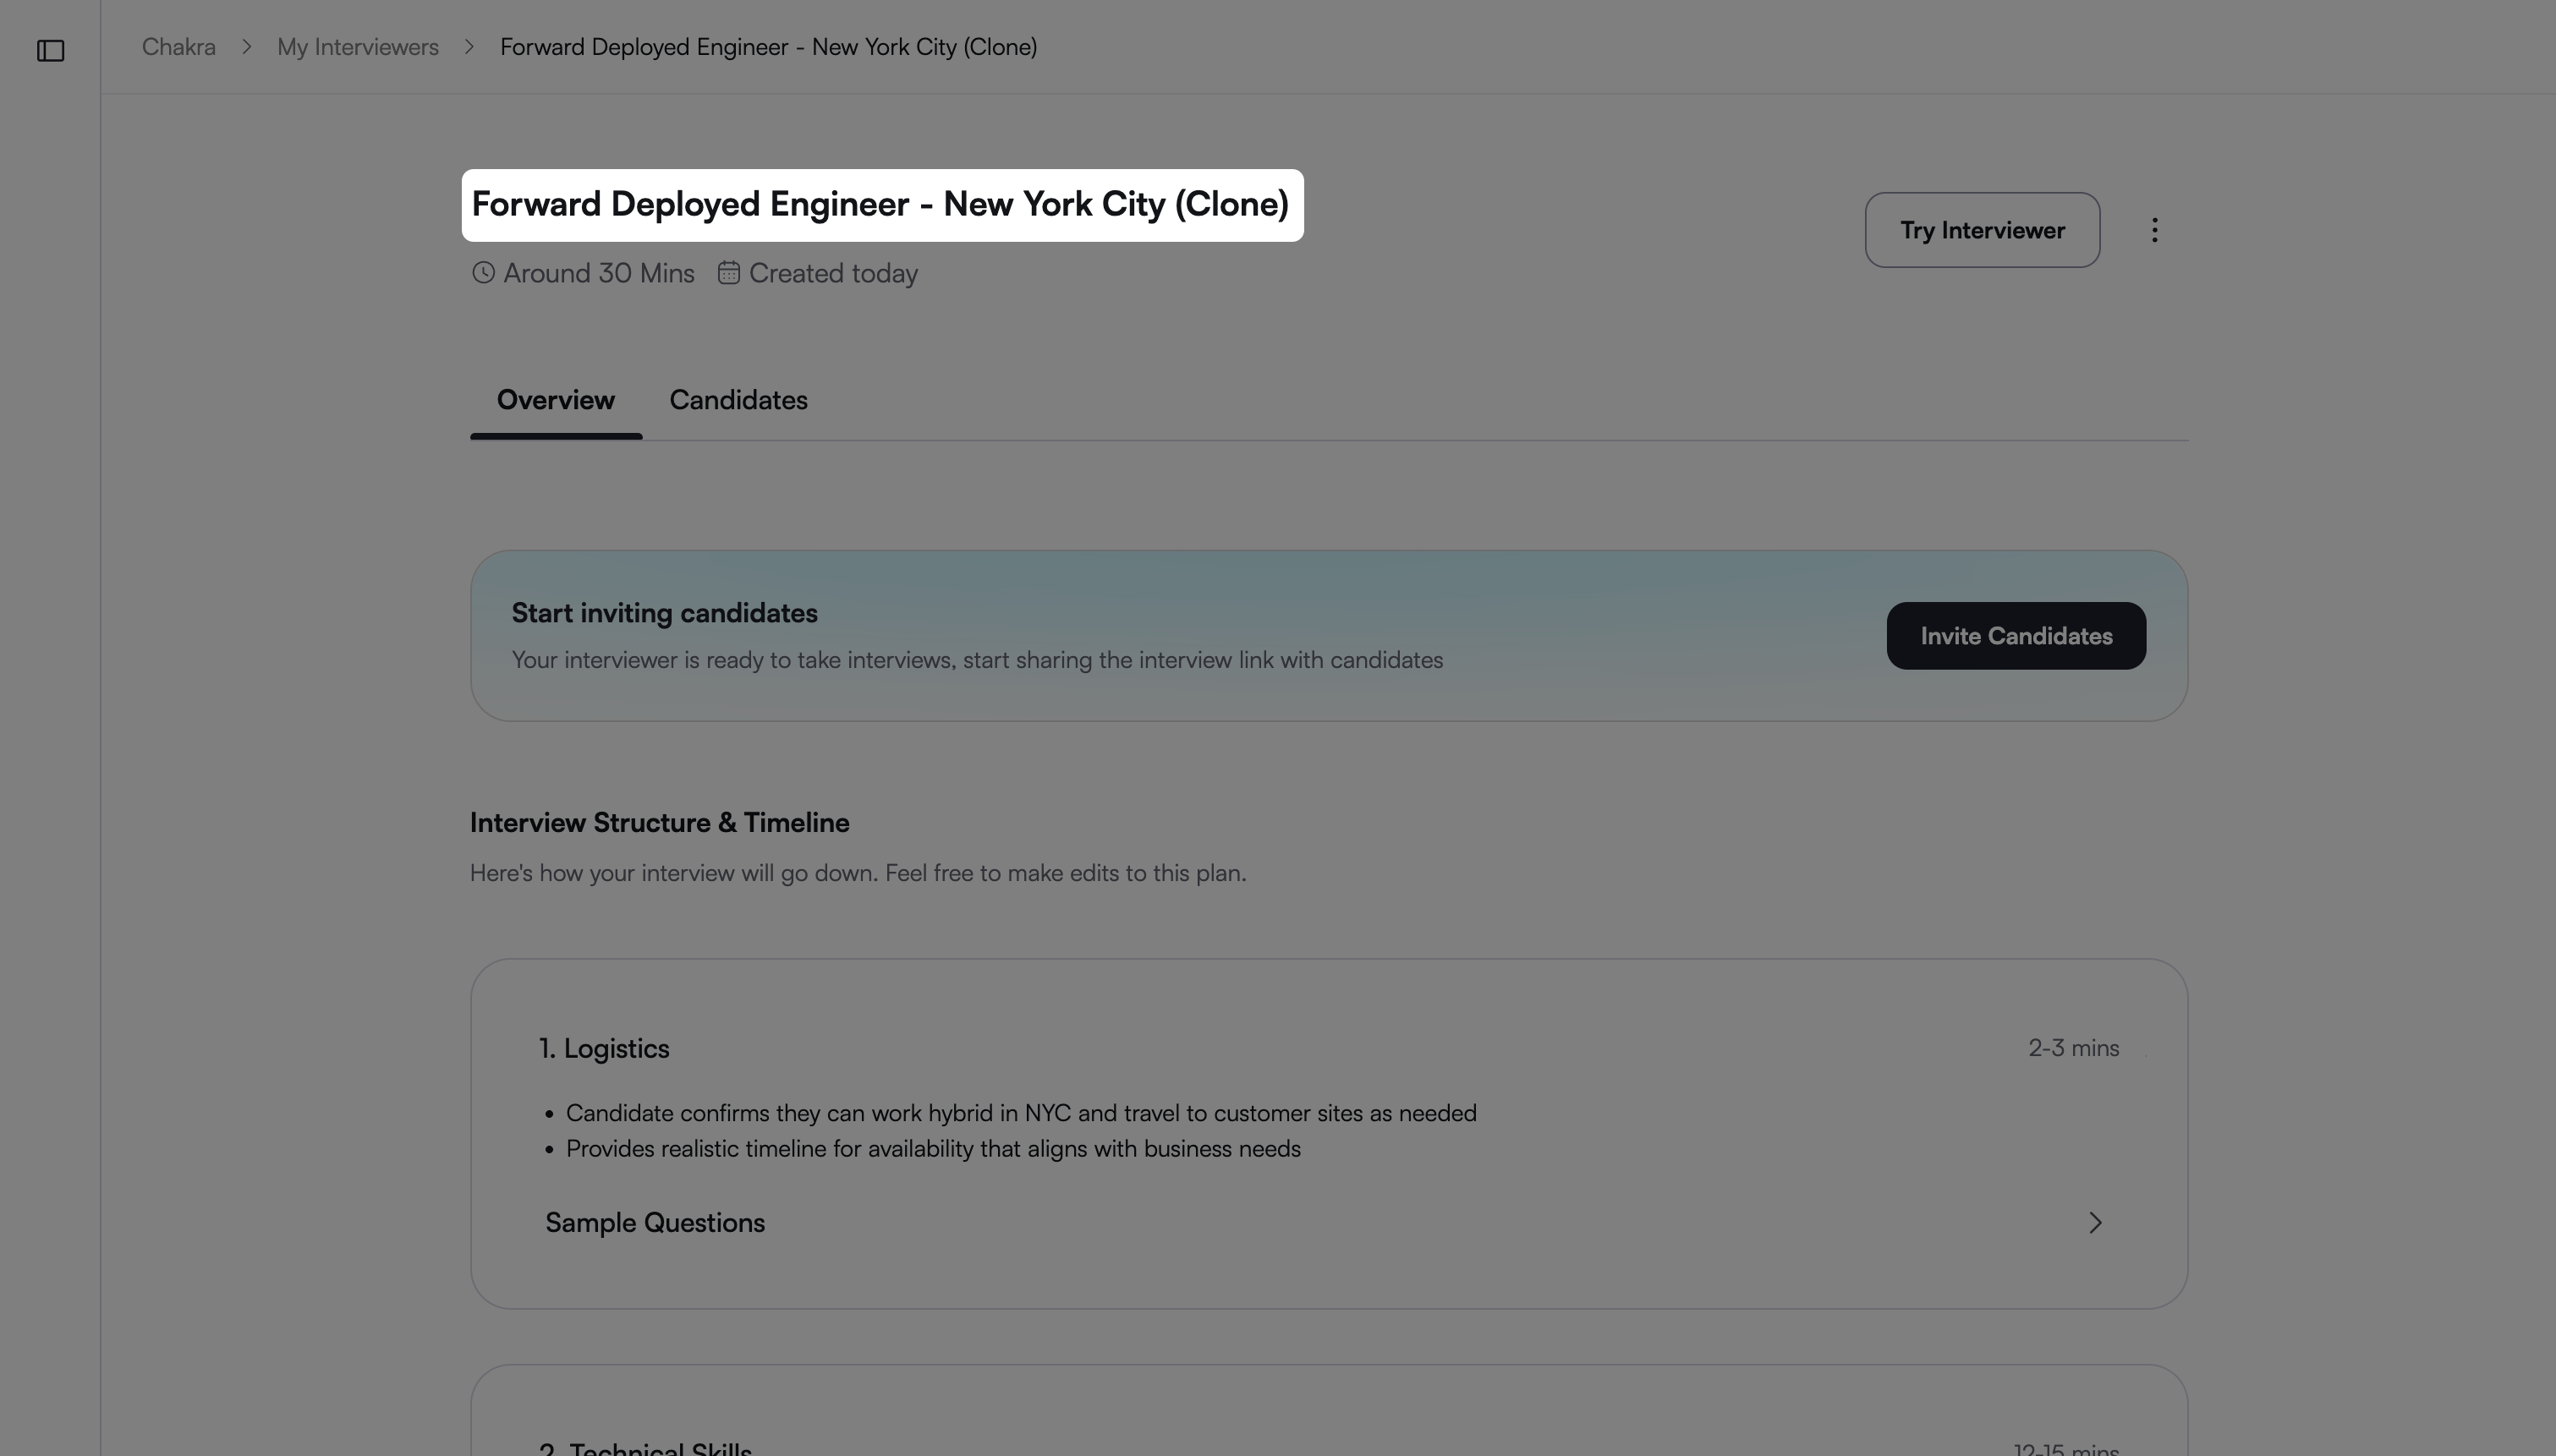The width and height of the screenshot is (2556, 1456).
Task: Switch to the Candidates tab
Action: click(x=738, y=400)
